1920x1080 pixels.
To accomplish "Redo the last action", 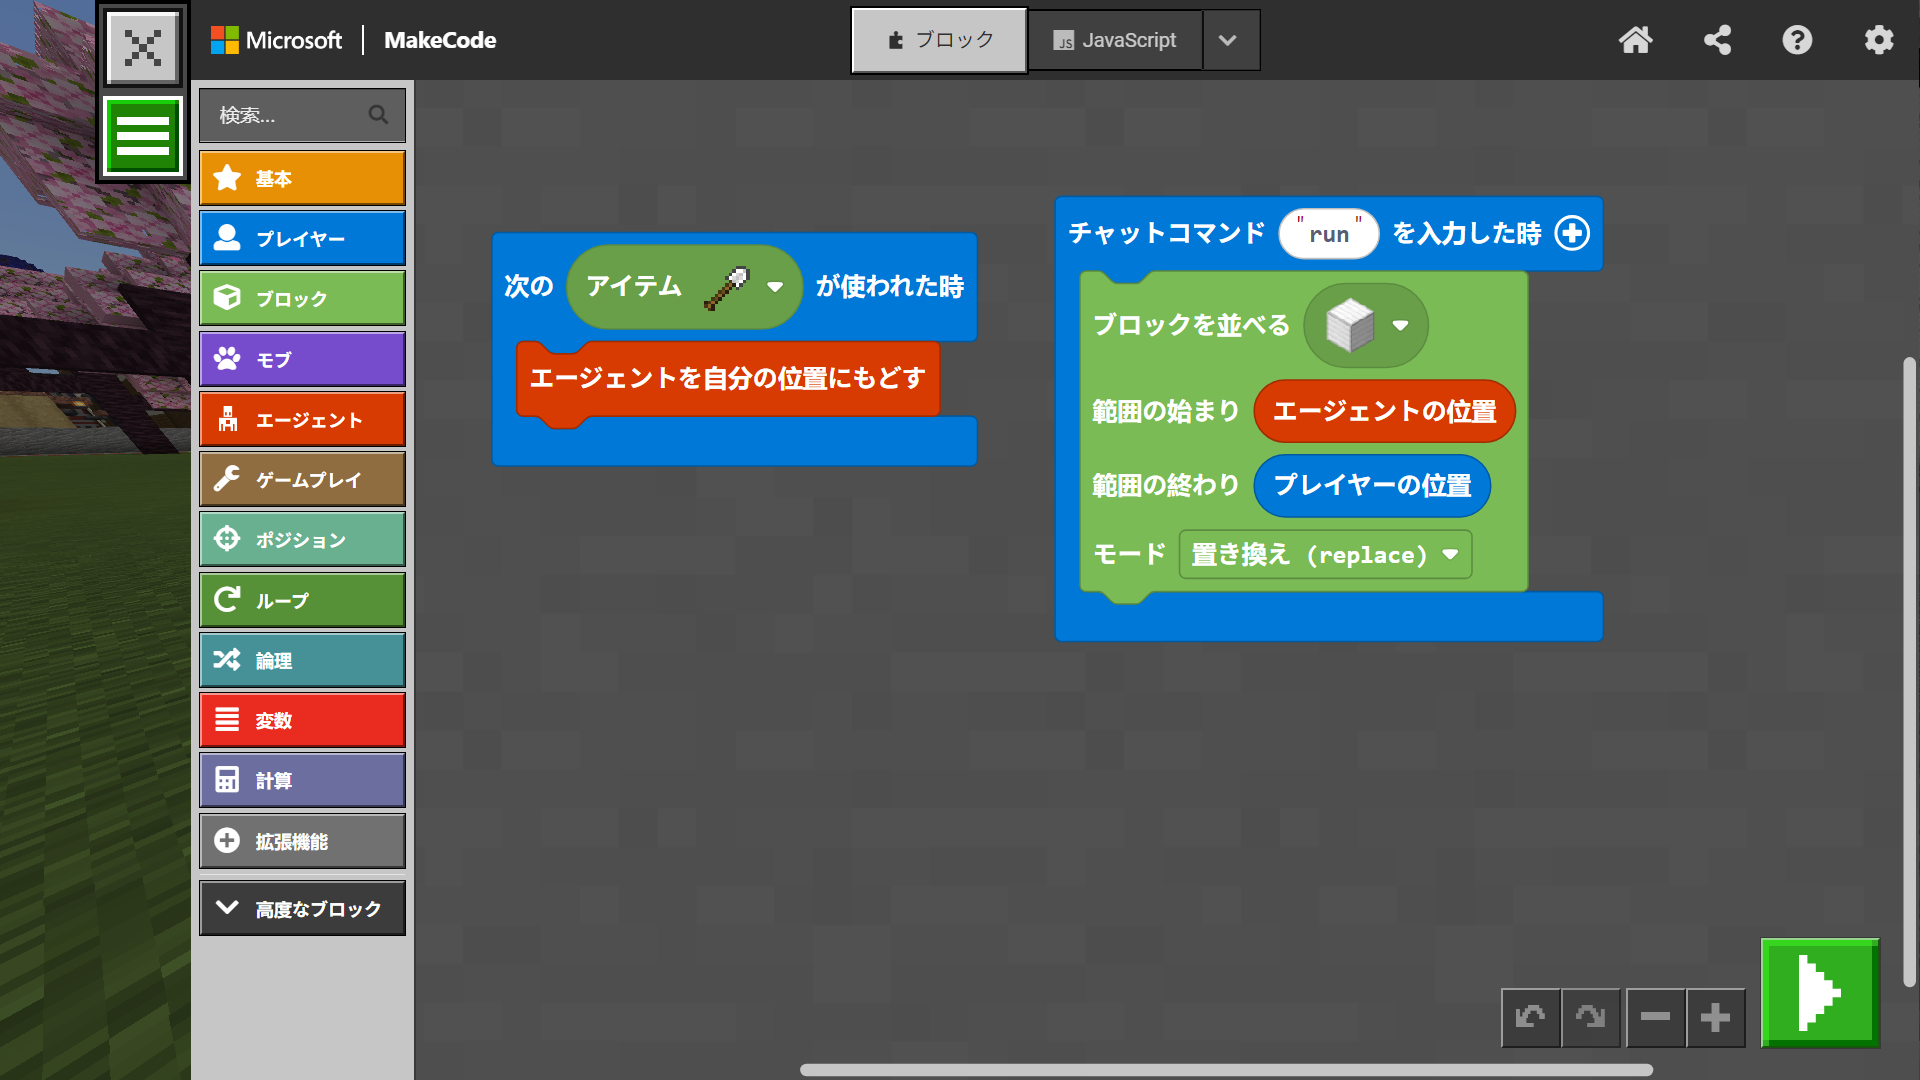I will [x=1590, y=1018].
